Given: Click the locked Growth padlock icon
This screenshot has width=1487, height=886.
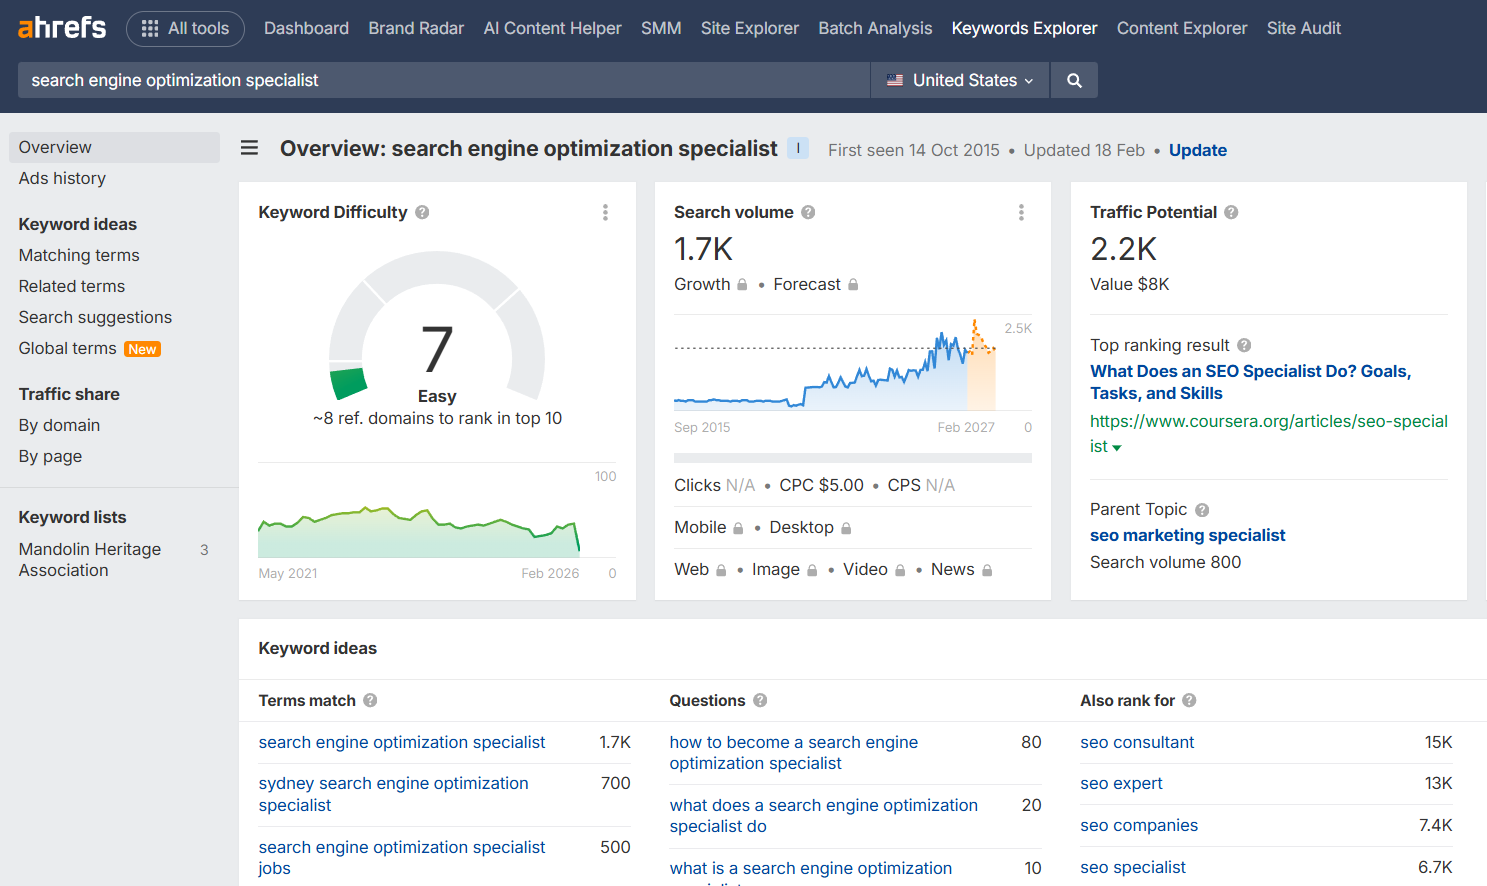Looking at the screenshot, I should pos(742,285).
